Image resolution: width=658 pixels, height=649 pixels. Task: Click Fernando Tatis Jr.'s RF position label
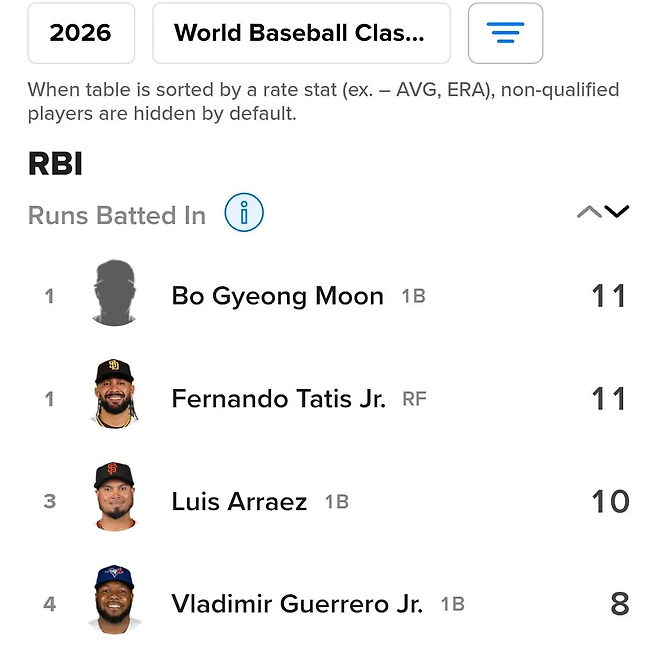(414, 398)
